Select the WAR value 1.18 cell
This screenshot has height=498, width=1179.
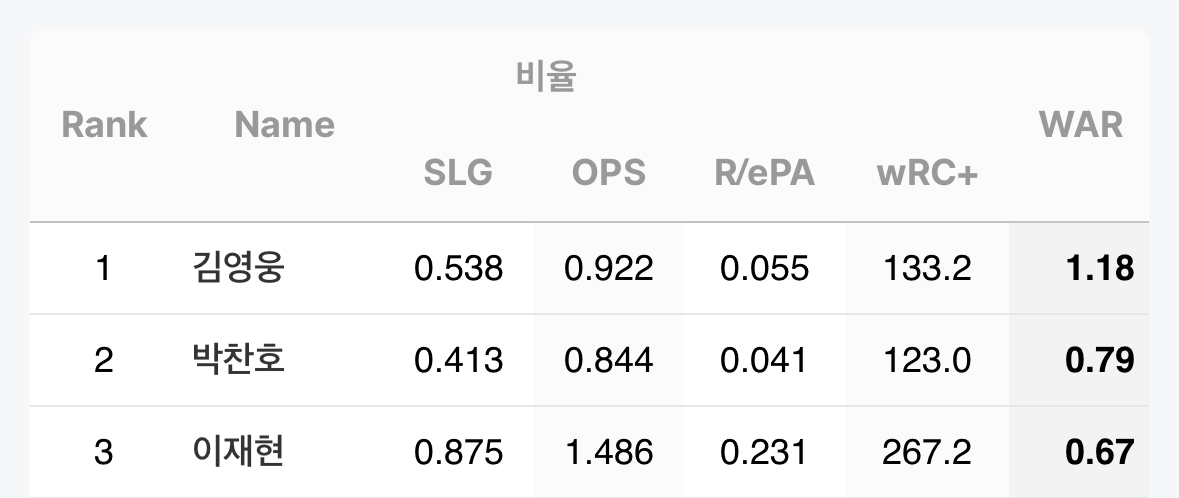[1099, 268]
